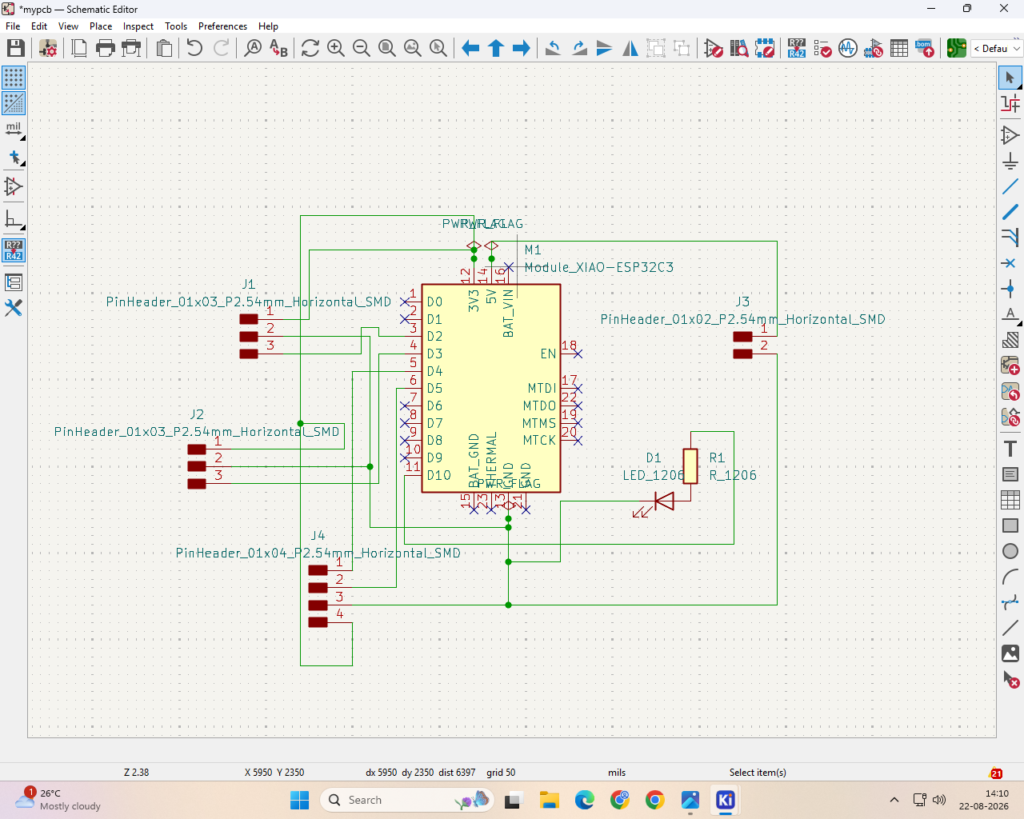Zoom in using the magnifier plus icon
The width and height of the screenshot is (1024, 819).
(x=336, y=48)
